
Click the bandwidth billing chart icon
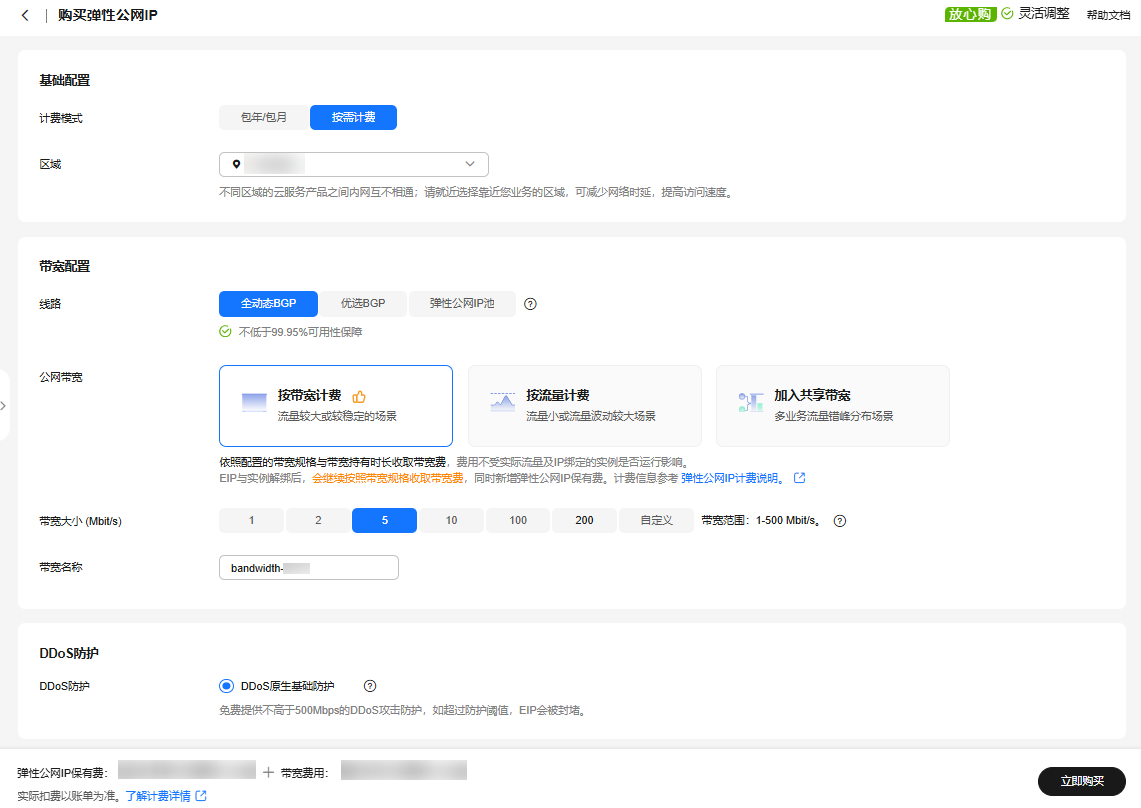[x=254, y=403]
